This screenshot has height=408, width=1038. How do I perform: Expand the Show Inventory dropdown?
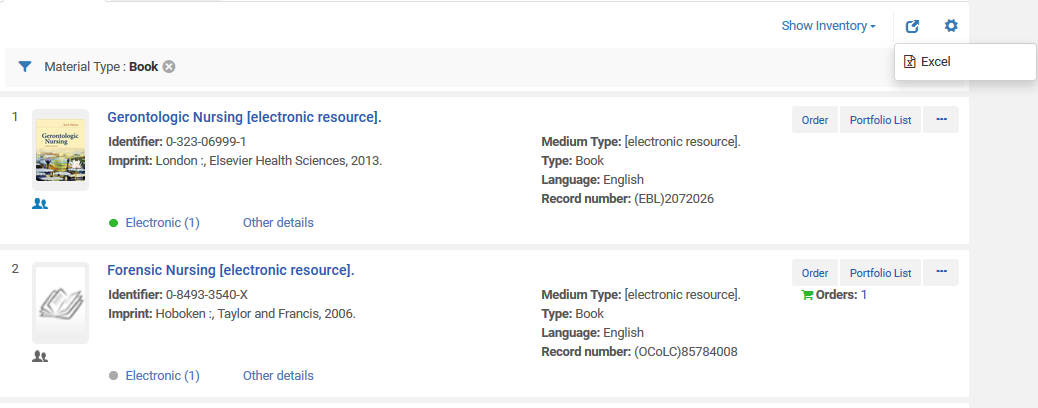pos(828,26)
